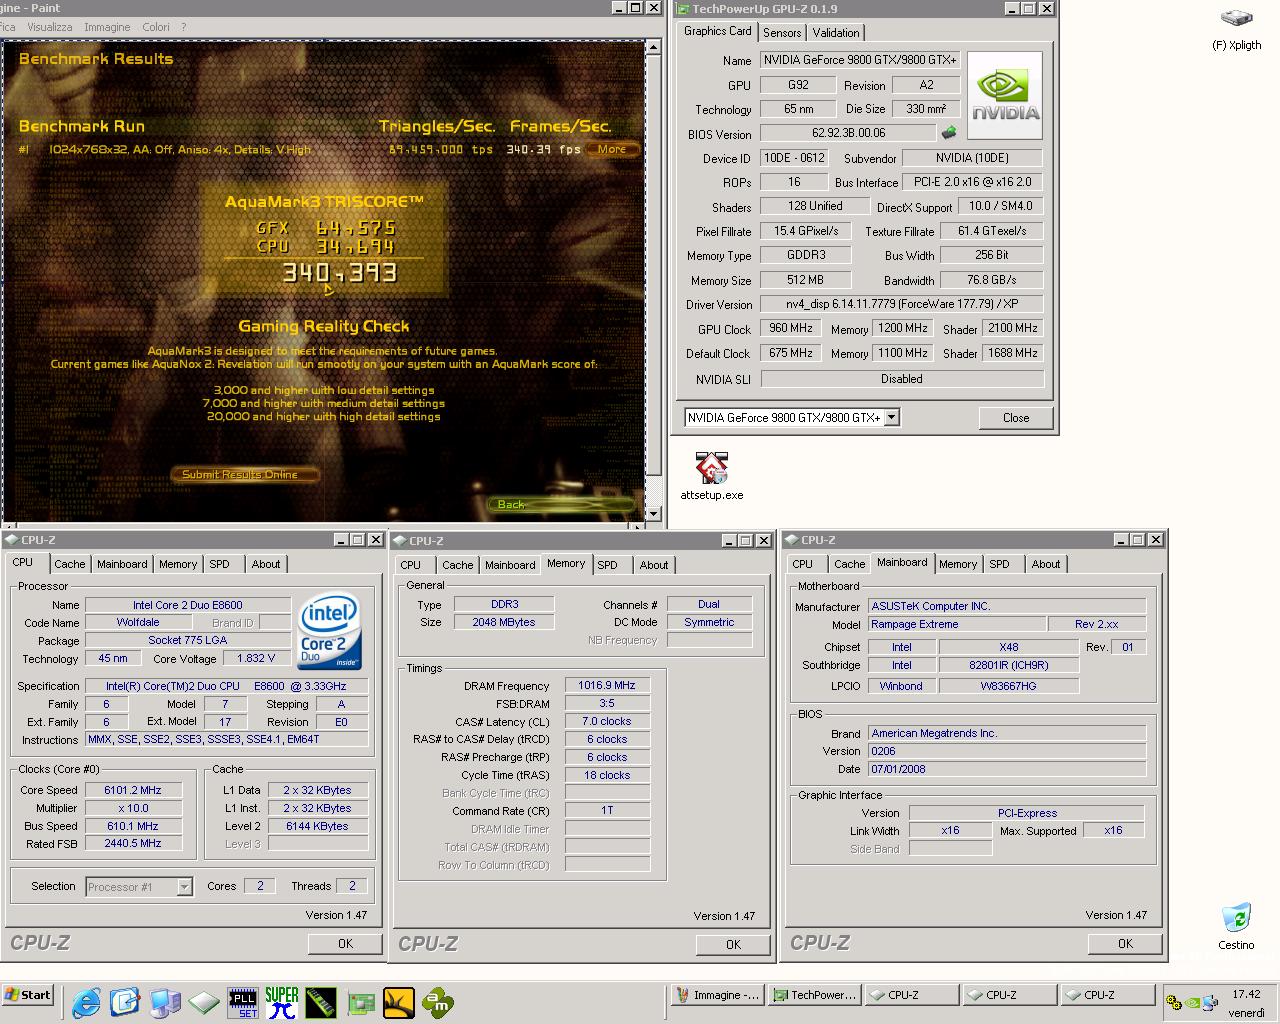Click the taskbar clock showing 17.42
The width and height of the screenshot is (1280, 1024).
click(x=1246, y=994)
